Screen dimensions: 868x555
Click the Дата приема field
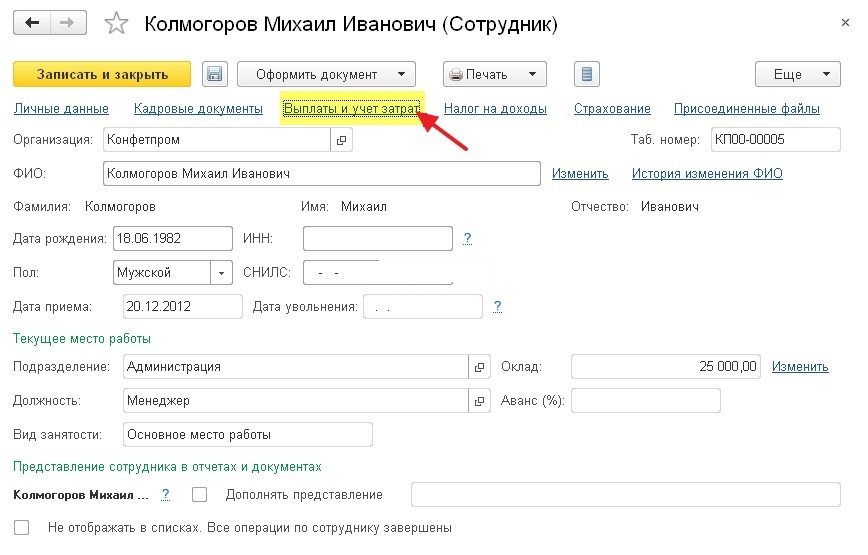(183, 307)
